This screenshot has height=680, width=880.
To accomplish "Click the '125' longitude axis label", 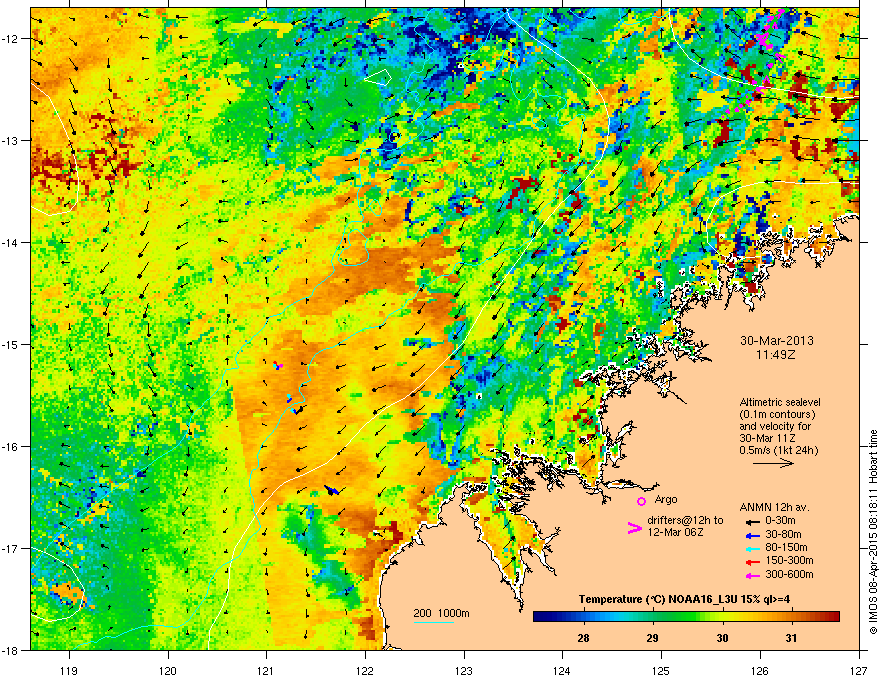I will tap(661, 670).
